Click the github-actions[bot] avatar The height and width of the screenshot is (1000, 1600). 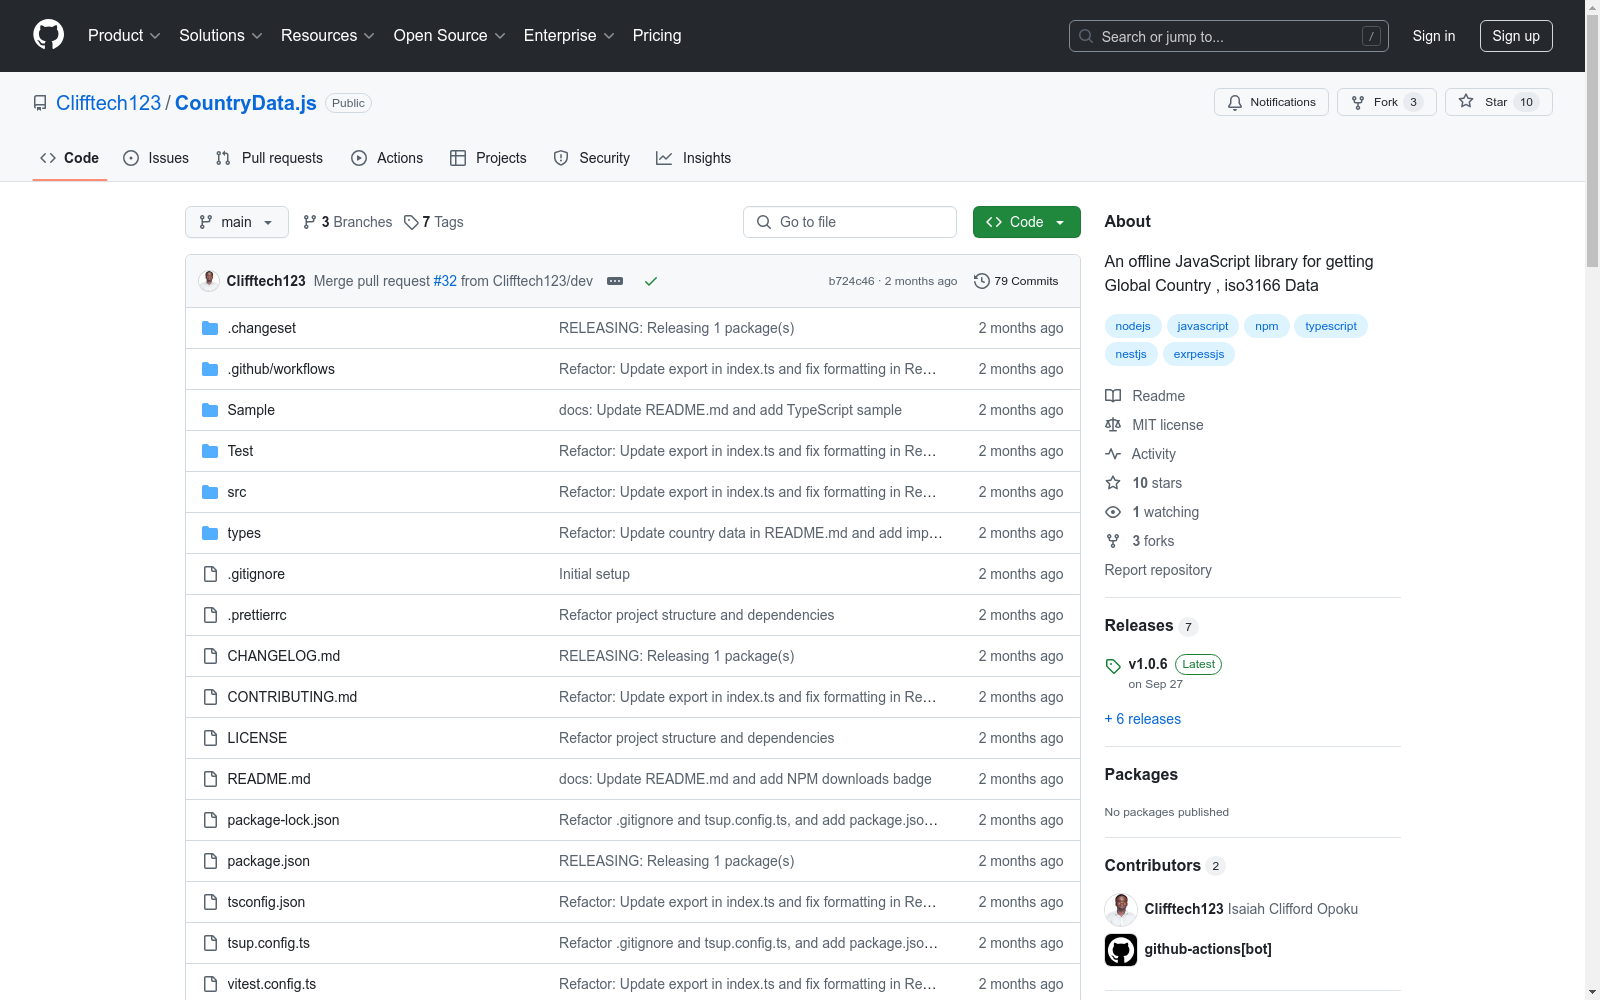pyautogui.click(x=1121, y=950)
